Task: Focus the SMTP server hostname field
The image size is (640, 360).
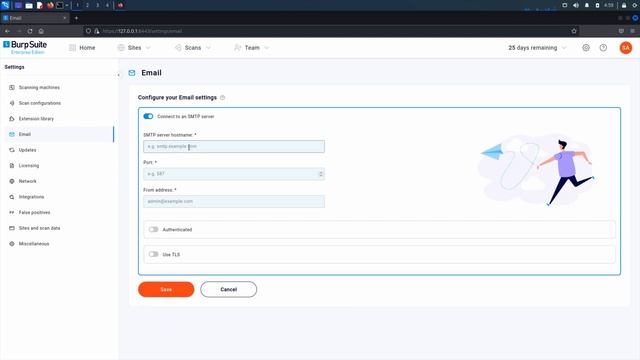Action: click(x=234, y=147)
